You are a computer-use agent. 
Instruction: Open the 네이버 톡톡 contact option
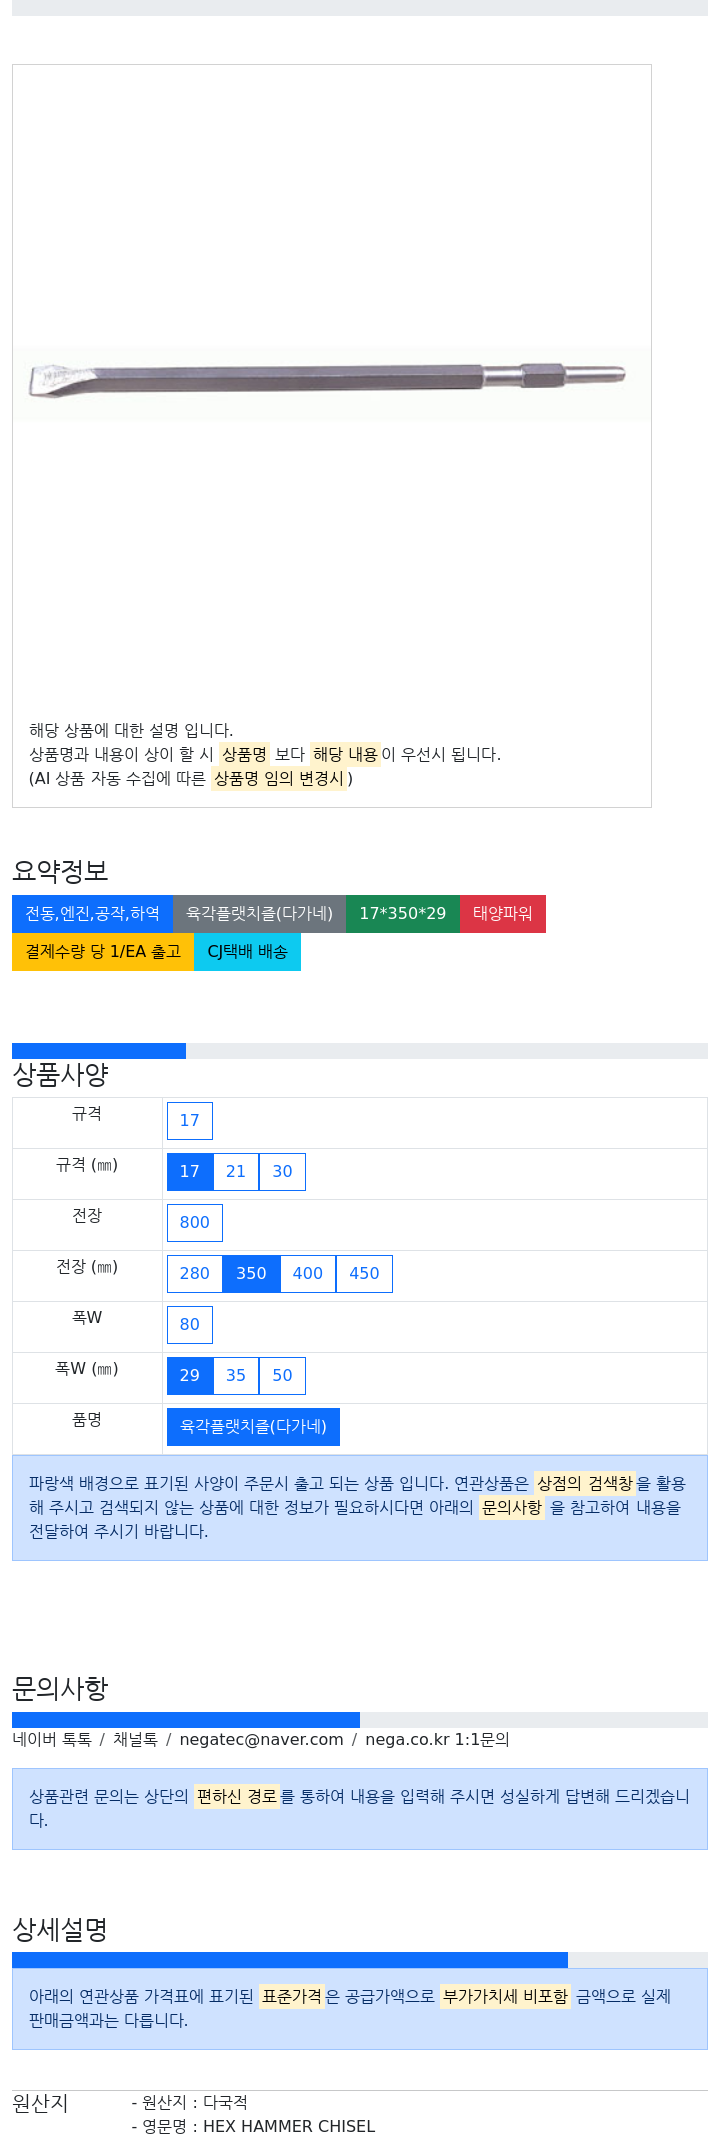(52, 1740)
